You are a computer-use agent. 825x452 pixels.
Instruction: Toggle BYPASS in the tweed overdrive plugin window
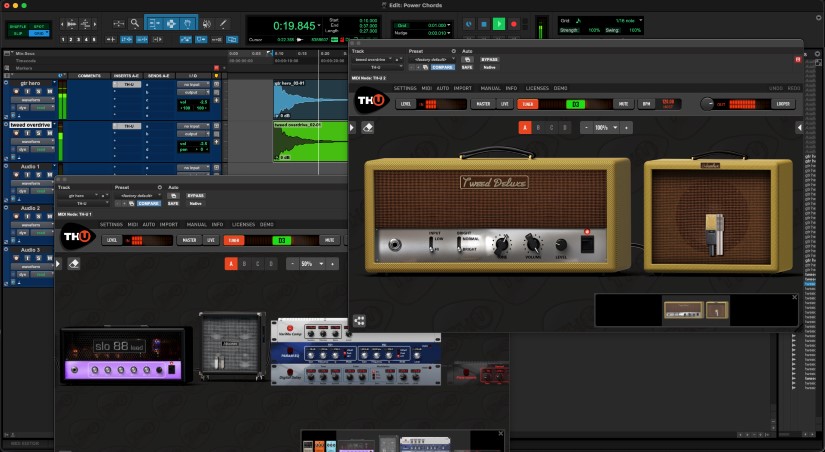(x=489, y=59)
